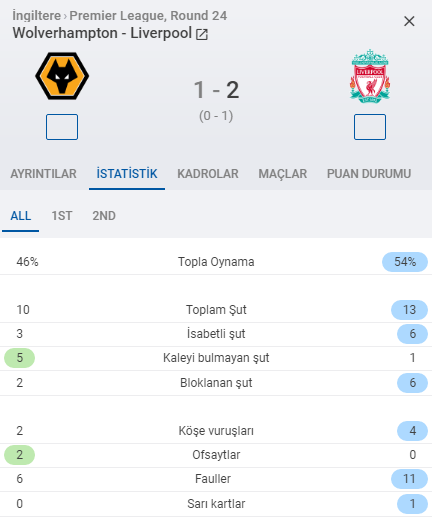Screen dimensions: 432x517
Task: Click the İngiltere breadcrumb link
Action: pyautogui.click(x=37, y=16)
